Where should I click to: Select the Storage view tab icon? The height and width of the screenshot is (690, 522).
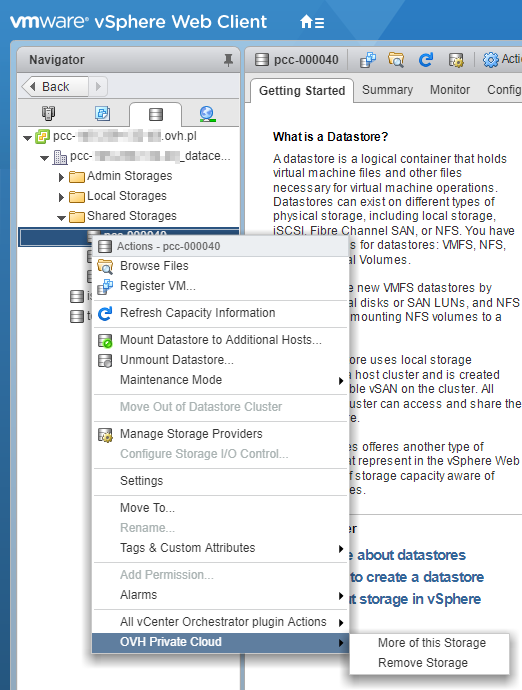(x=155, y=114)
